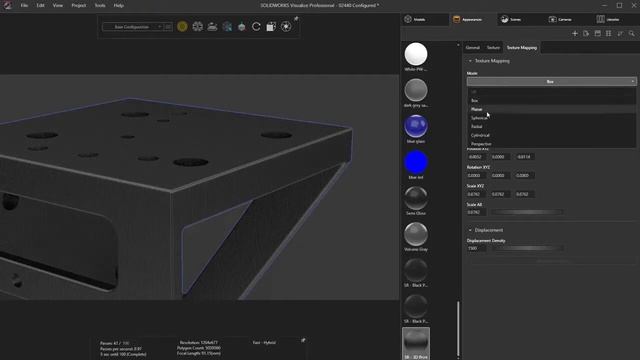The height and width of the screenshot is (360, 640).
Task: Open the File menu
Action: click(x=24, y=5)
